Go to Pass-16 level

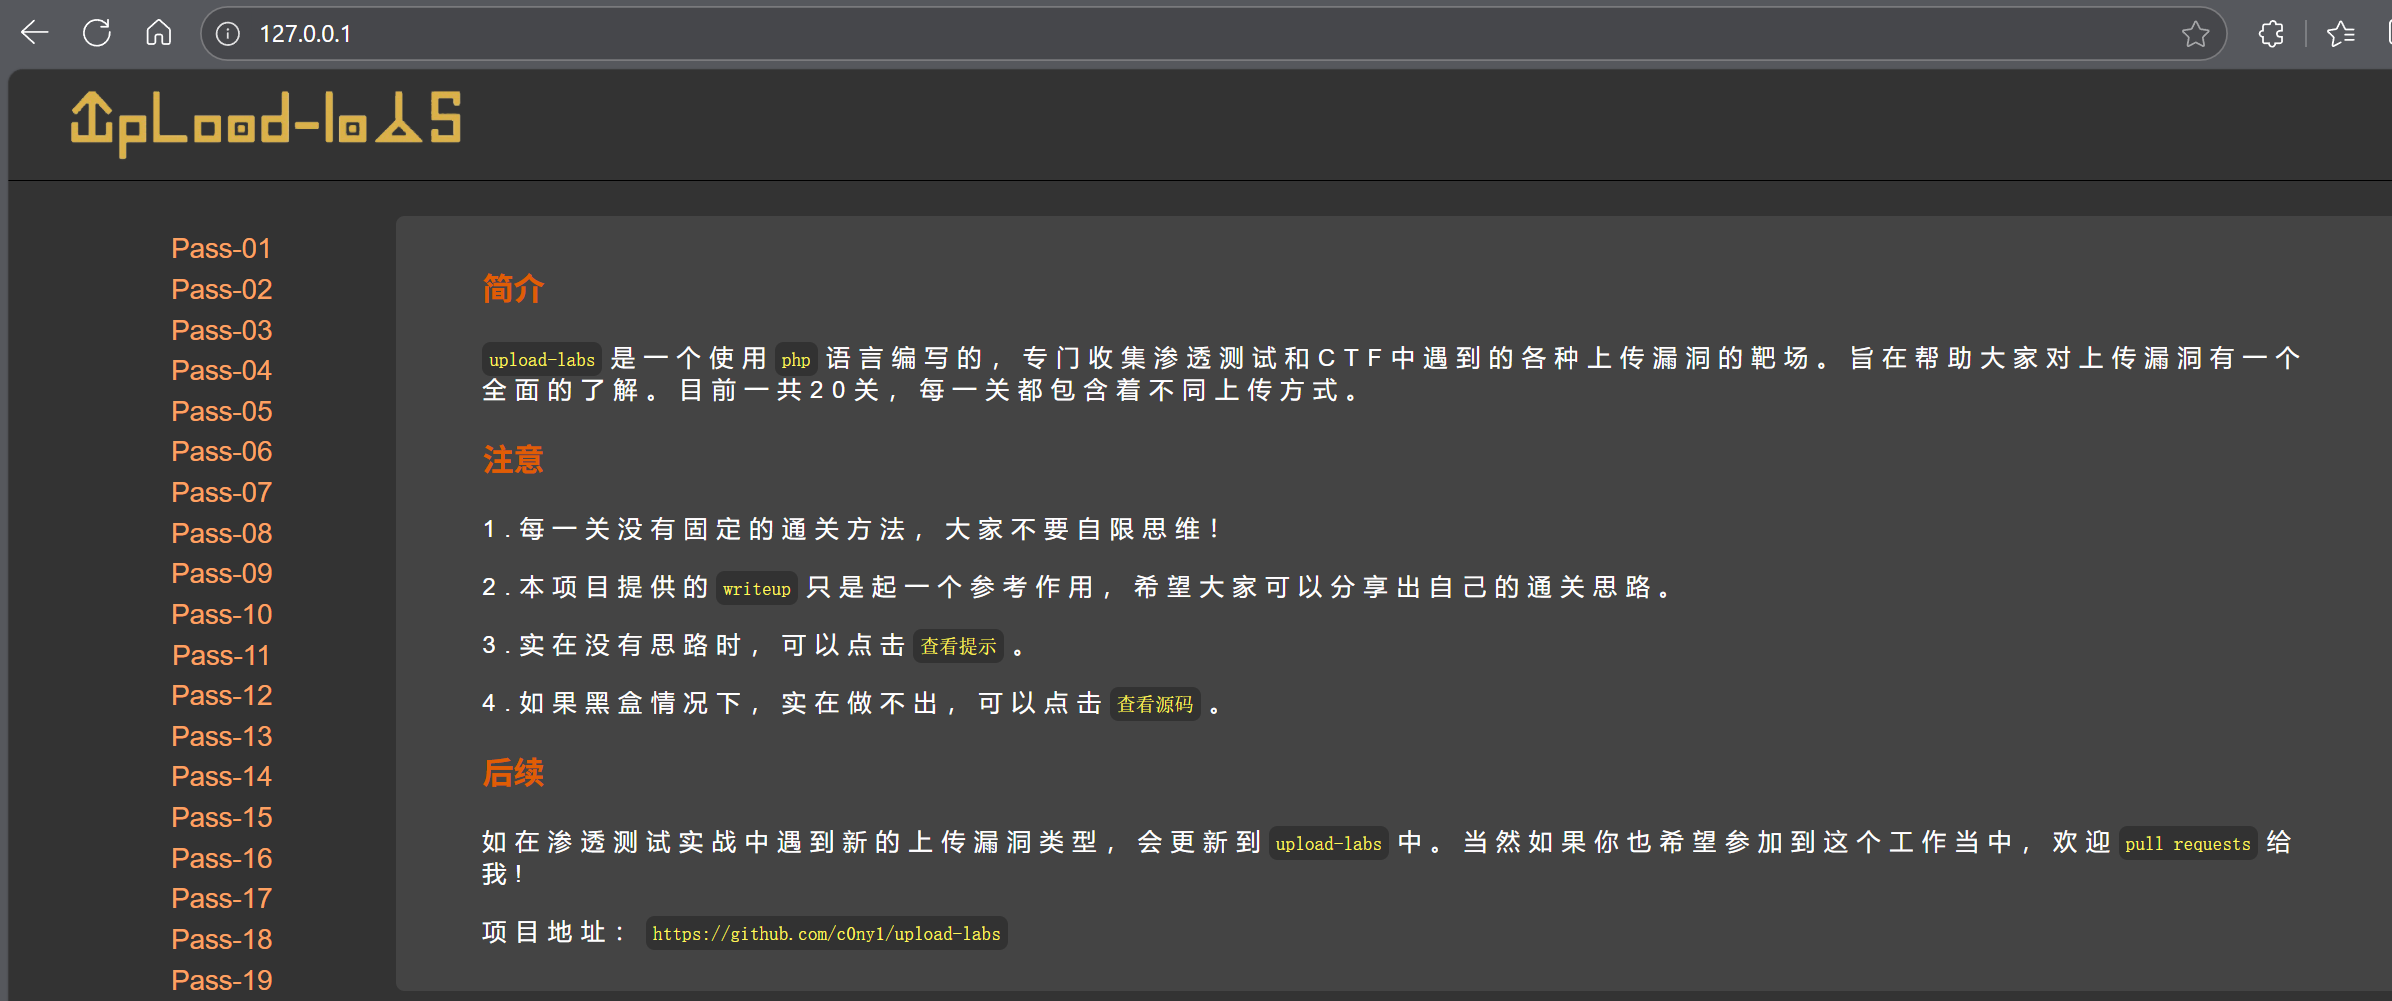tap(221, 858)
